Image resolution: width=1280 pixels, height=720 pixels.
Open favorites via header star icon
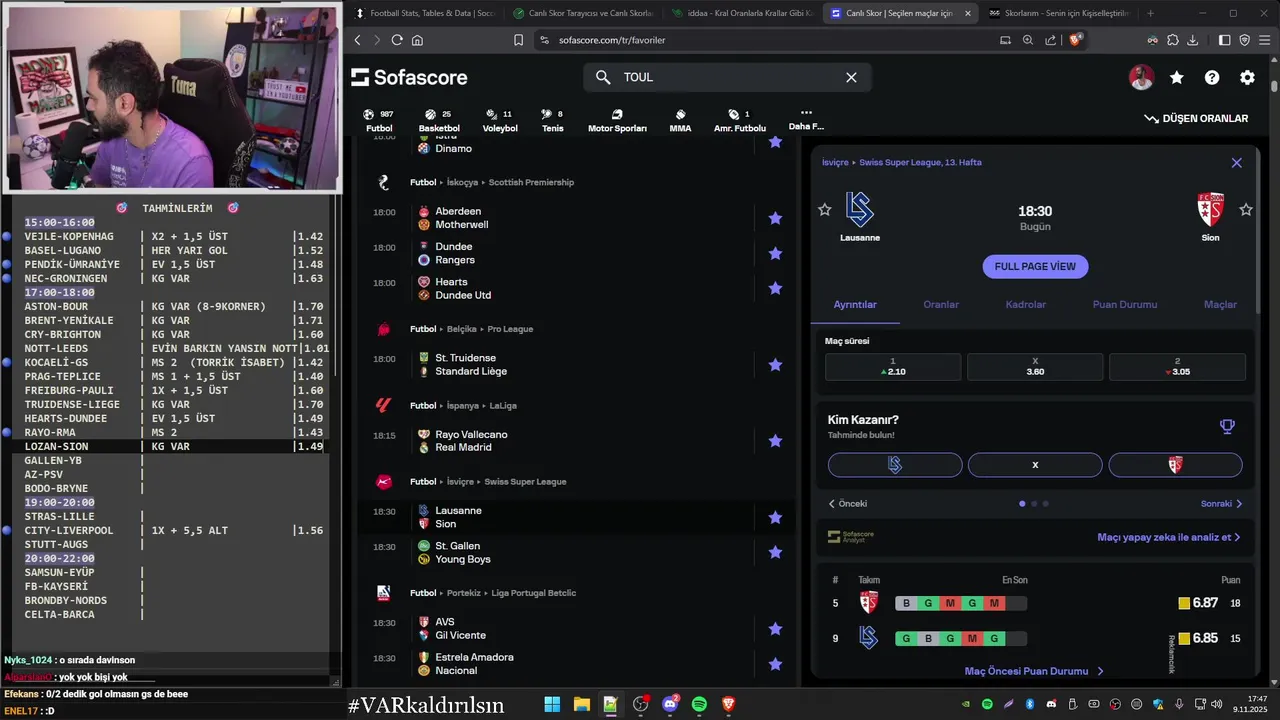pyautogui.click(x=1177, y=77)
